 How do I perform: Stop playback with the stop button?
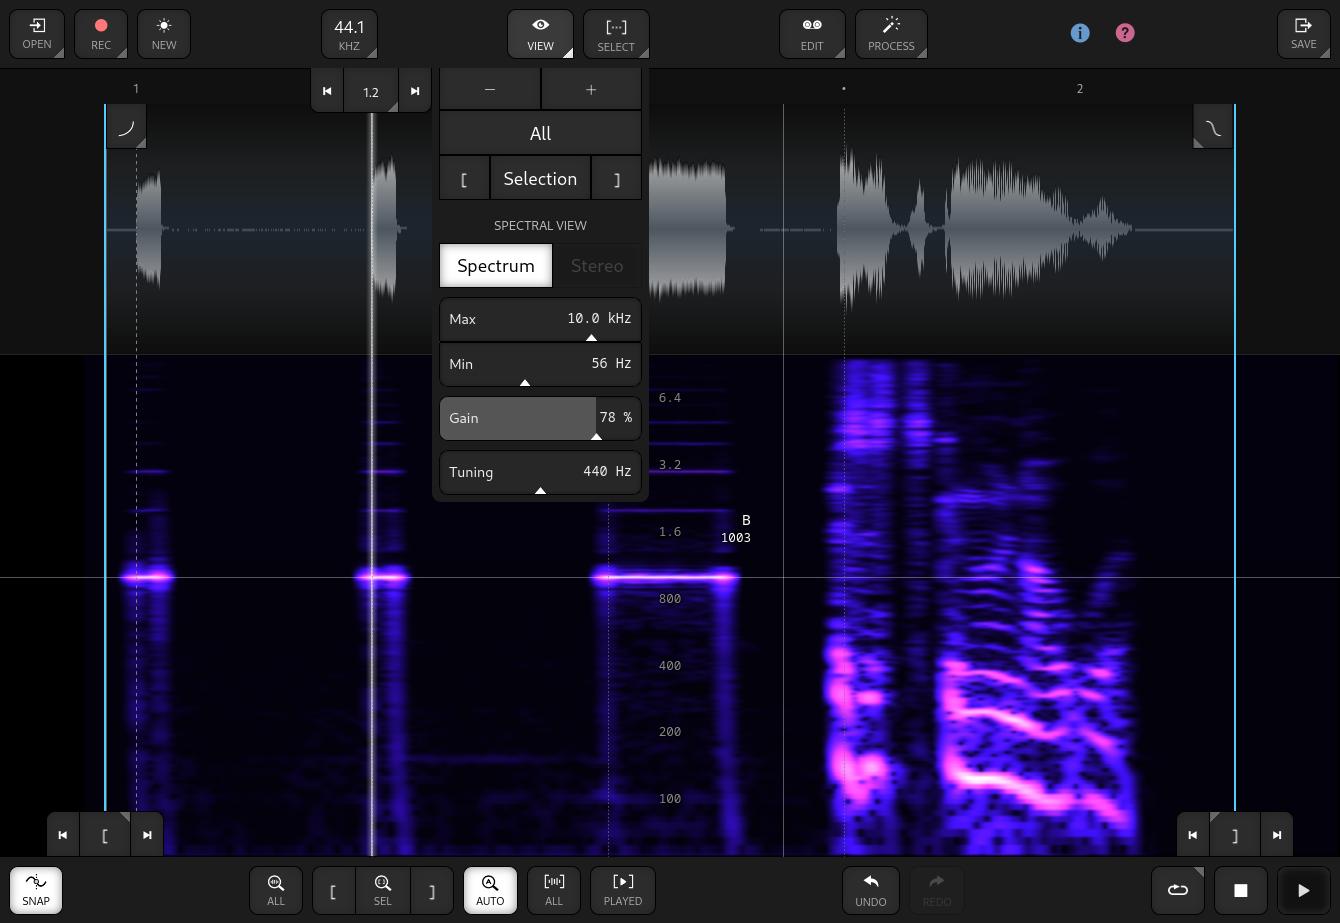pos(1241,890)
